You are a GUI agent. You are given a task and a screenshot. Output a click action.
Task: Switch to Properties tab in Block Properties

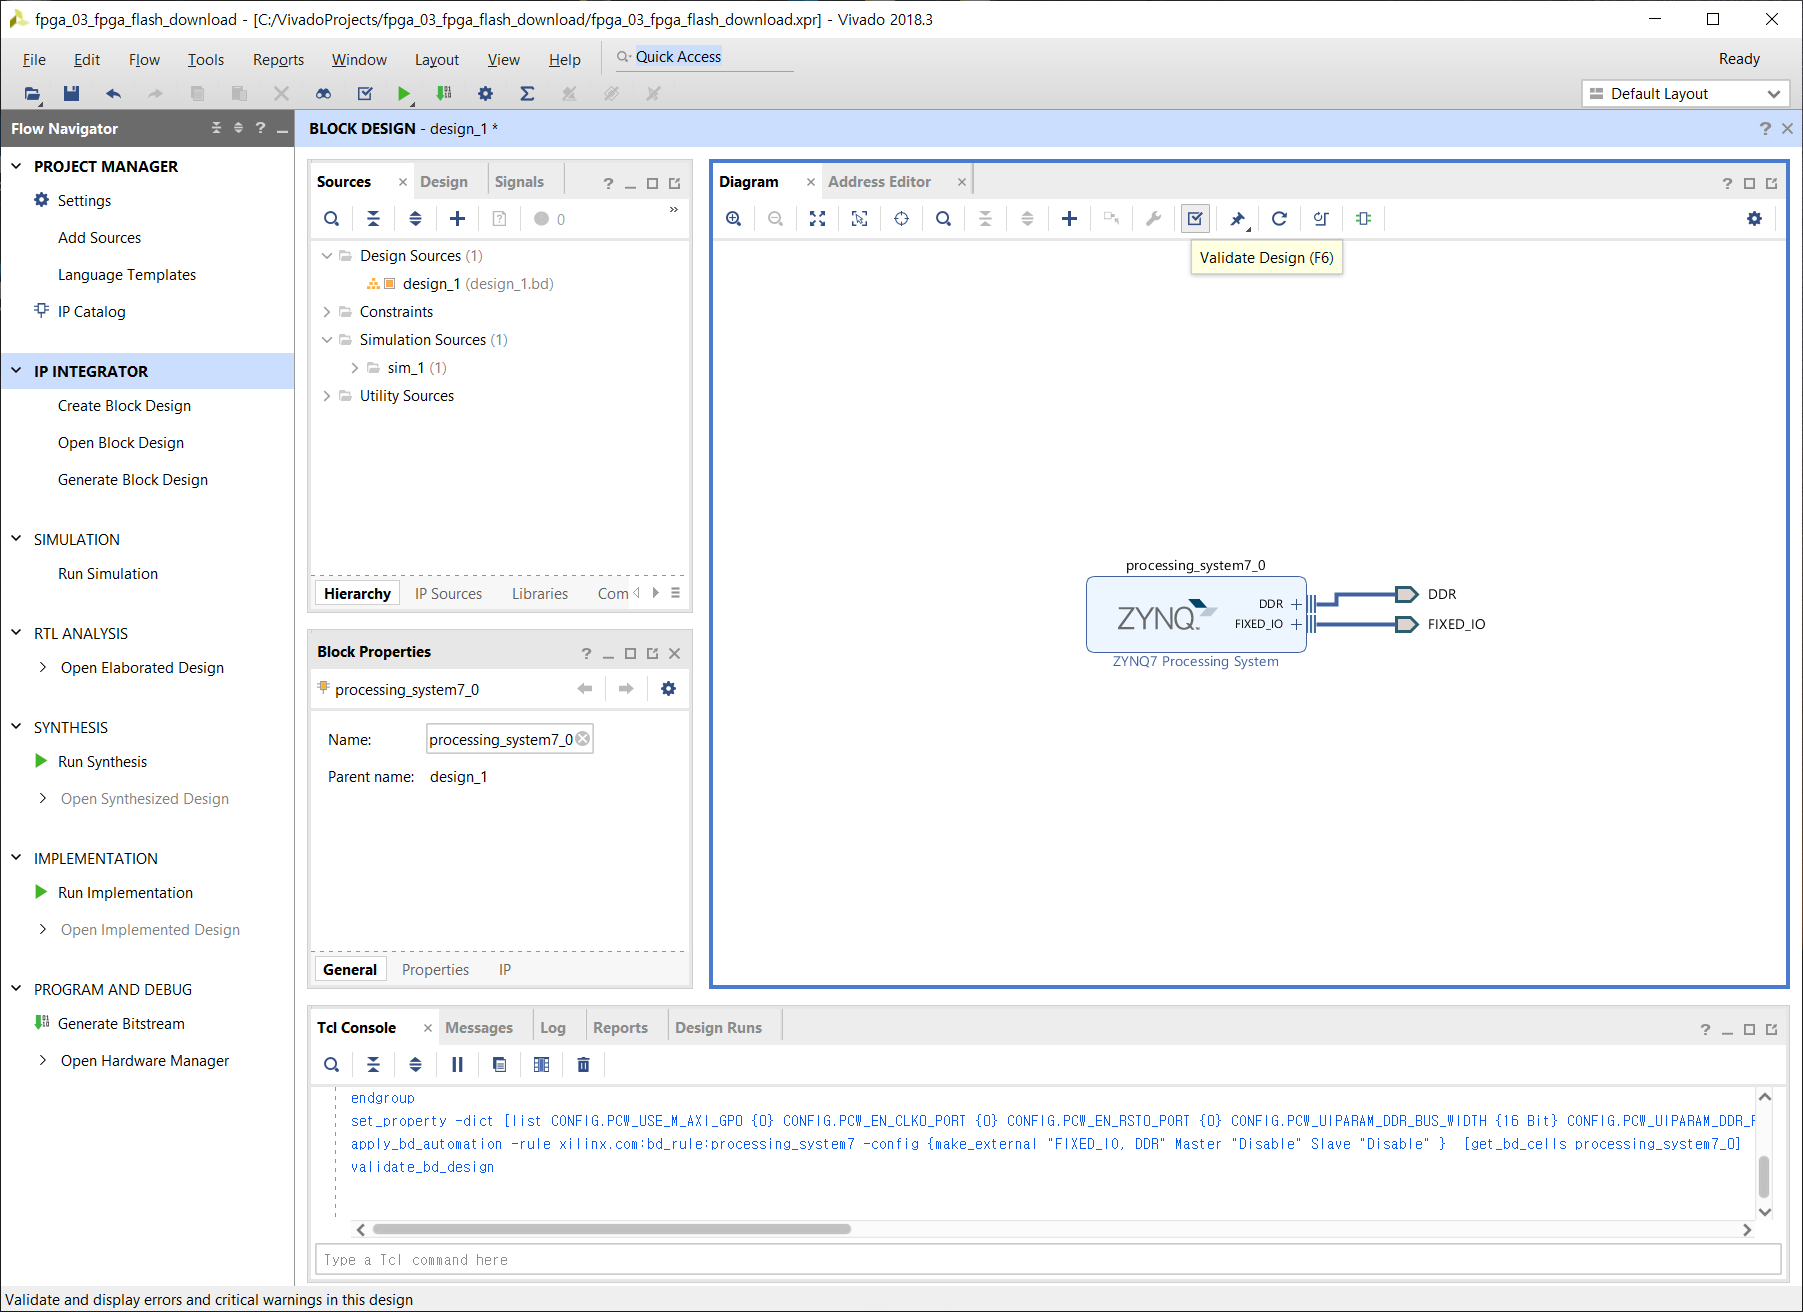point(435,970)
